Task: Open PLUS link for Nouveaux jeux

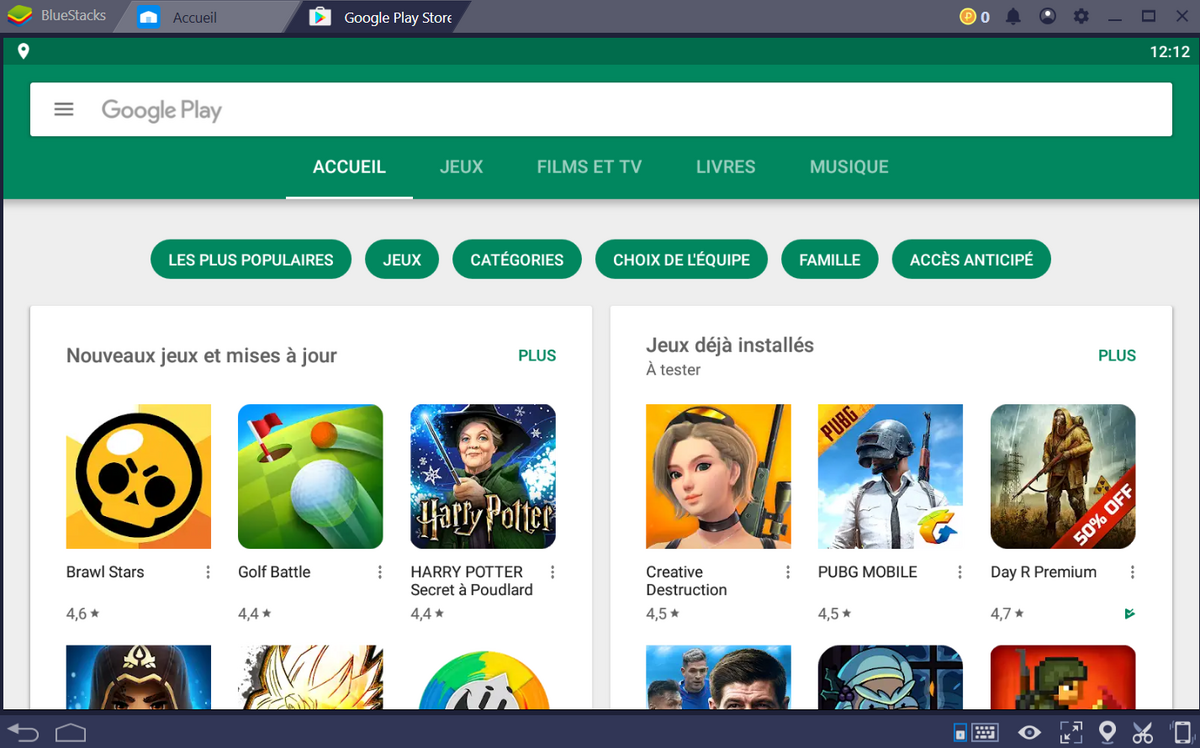Action: point(537,355)
